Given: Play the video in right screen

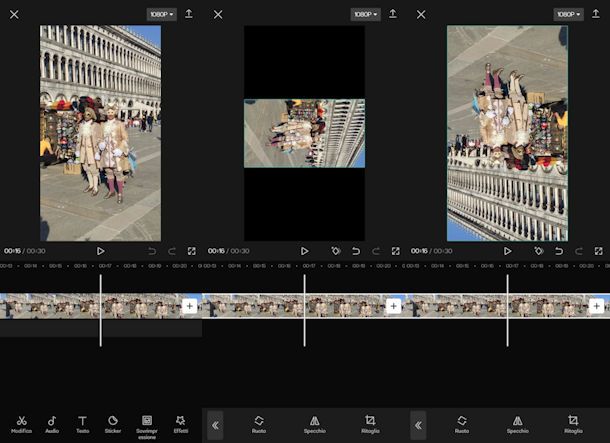Looking at the screenshot, I should coord(507,251).
